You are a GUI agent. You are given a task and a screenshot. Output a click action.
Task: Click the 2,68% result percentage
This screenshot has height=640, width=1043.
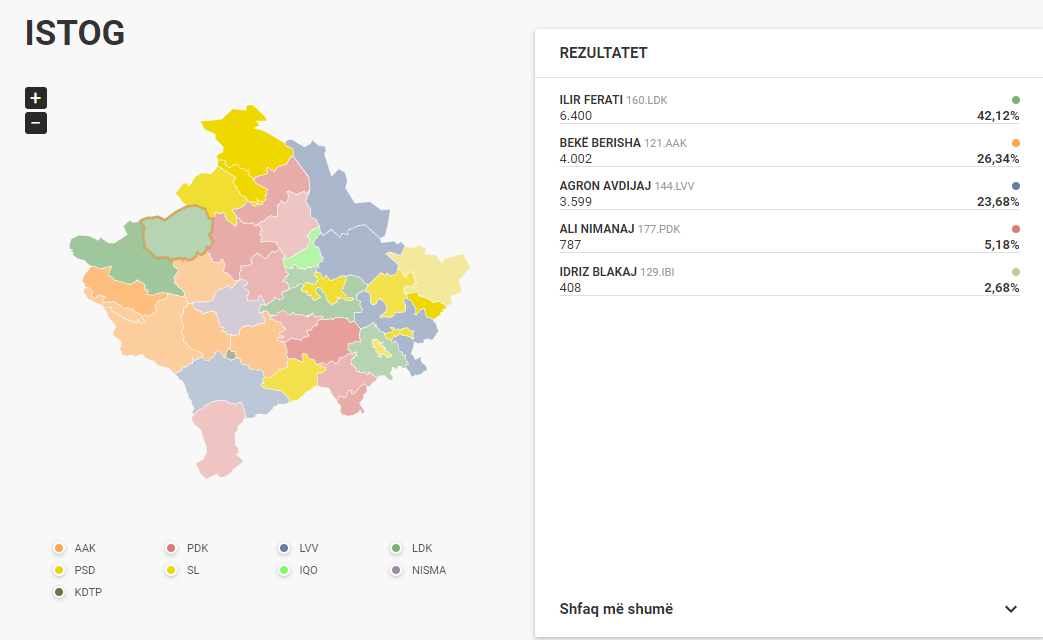[1002, 287]
